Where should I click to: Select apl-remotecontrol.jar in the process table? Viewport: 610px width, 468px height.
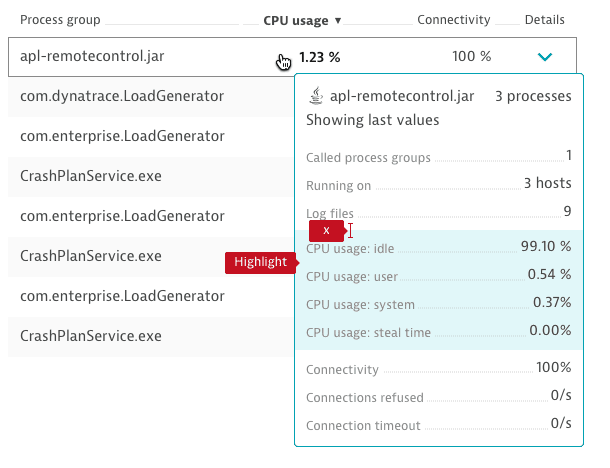(x=92, y=56)
